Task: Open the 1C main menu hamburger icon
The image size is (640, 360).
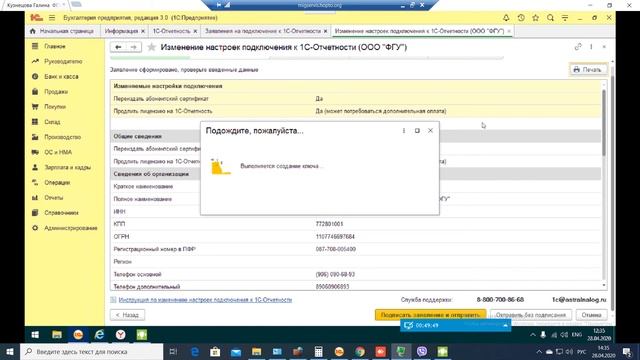Action: click(x=52, y=18)
